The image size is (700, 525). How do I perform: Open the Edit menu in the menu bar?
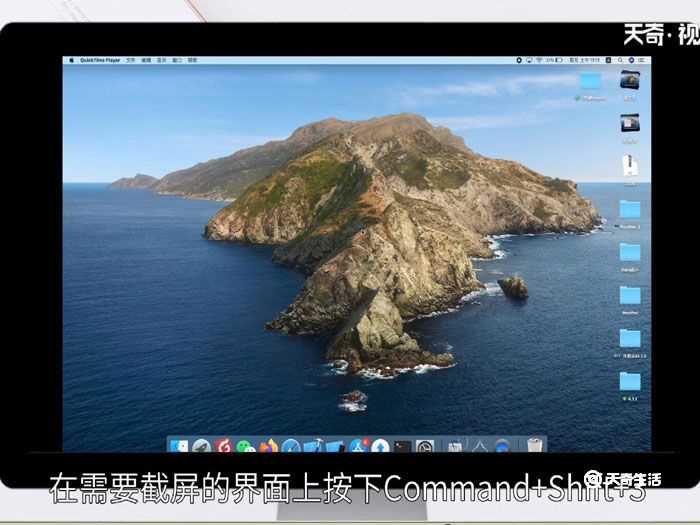click(x=146, y=61)
